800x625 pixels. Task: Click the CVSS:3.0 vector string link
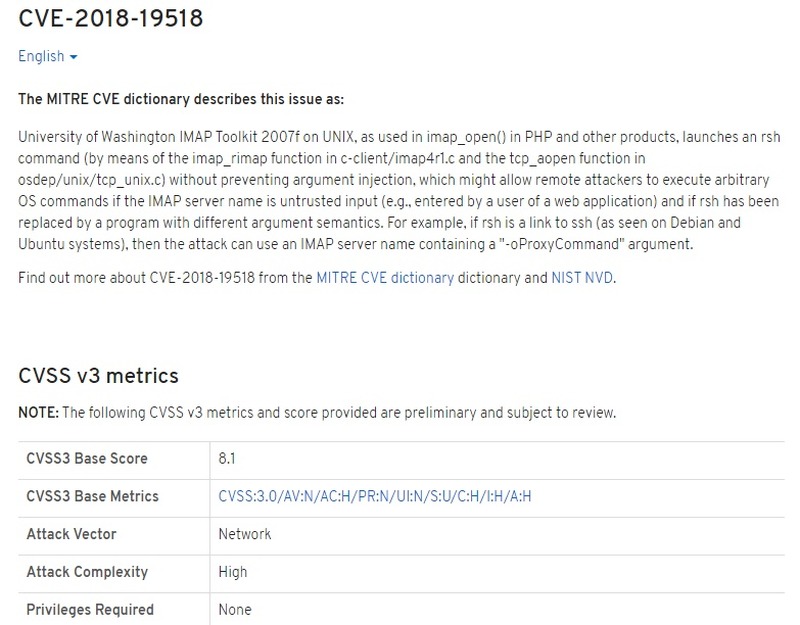pos(374,497)
